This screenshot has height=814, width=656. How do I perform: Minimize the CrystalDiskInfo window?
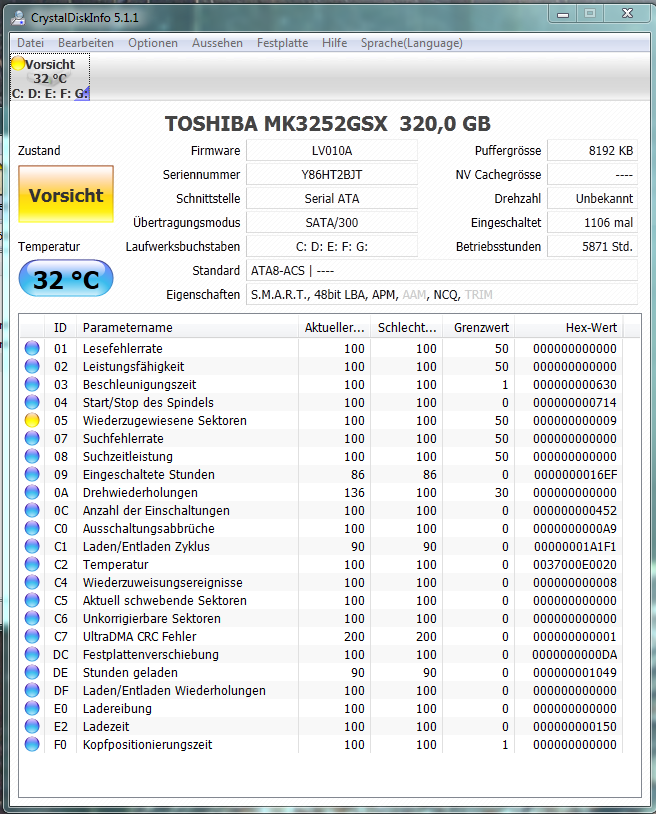563,14
